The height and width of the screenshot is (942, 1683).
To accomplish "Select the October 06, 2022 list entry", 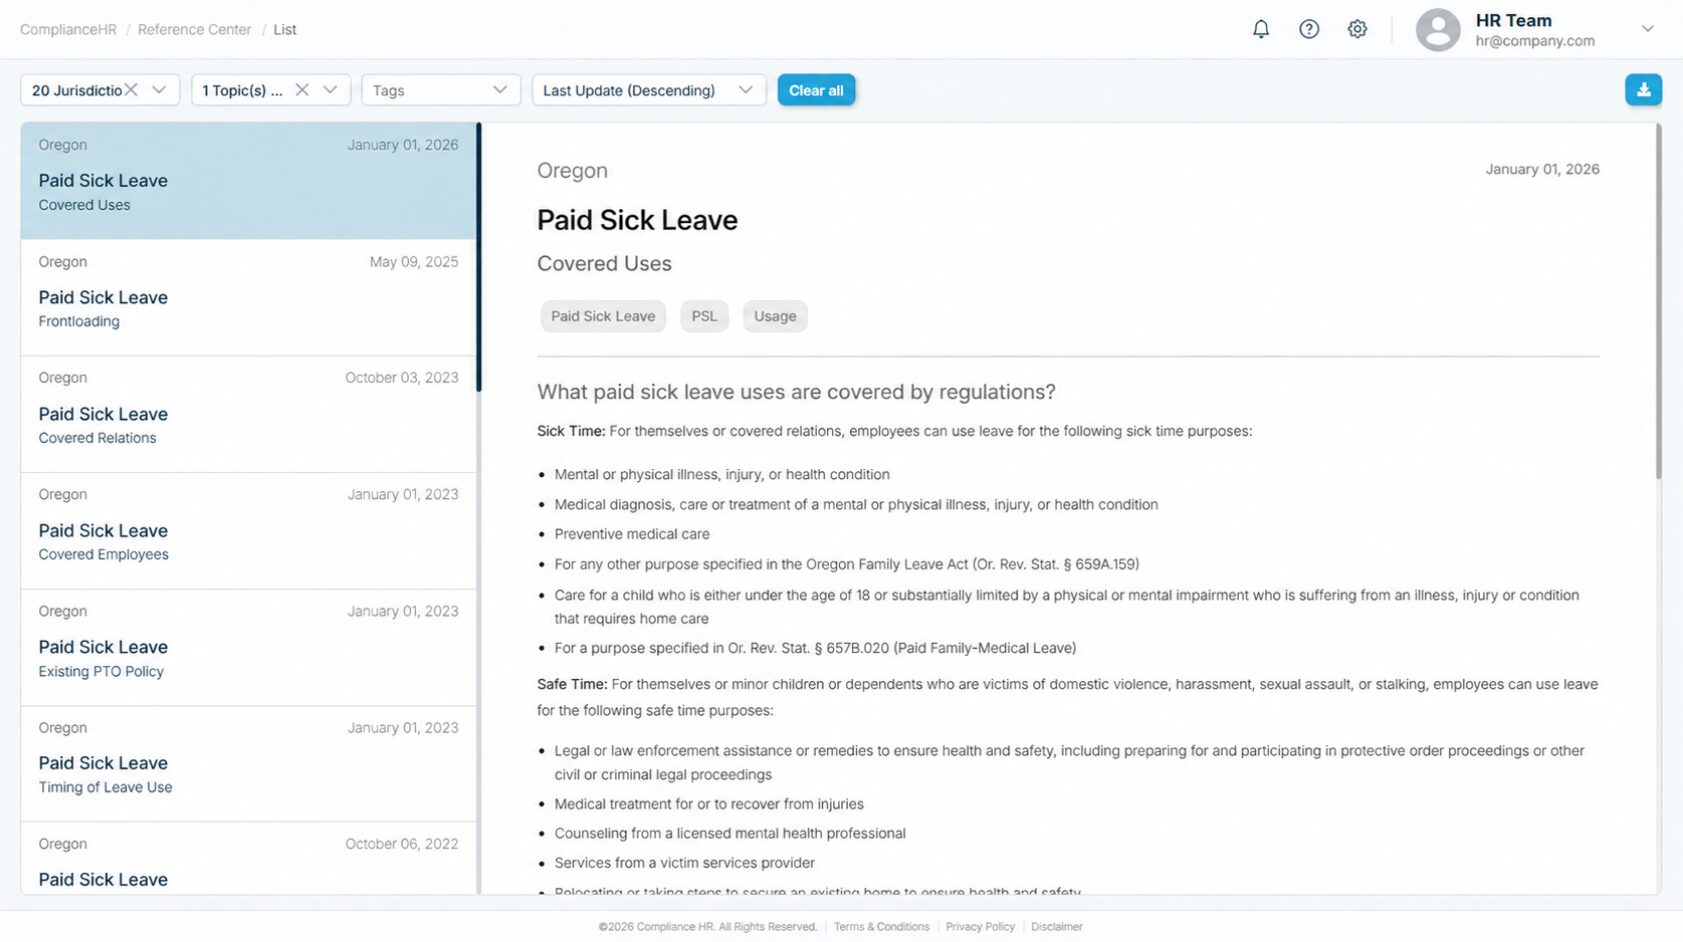I will point(248,859).
